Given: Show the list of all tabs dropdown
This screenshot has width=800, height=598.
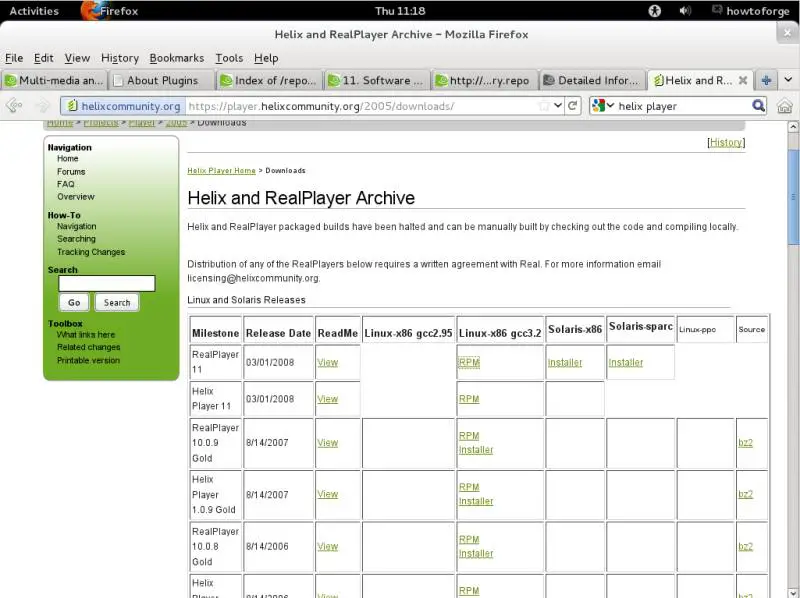Looking at the screenshot, I should coord(788,80).
